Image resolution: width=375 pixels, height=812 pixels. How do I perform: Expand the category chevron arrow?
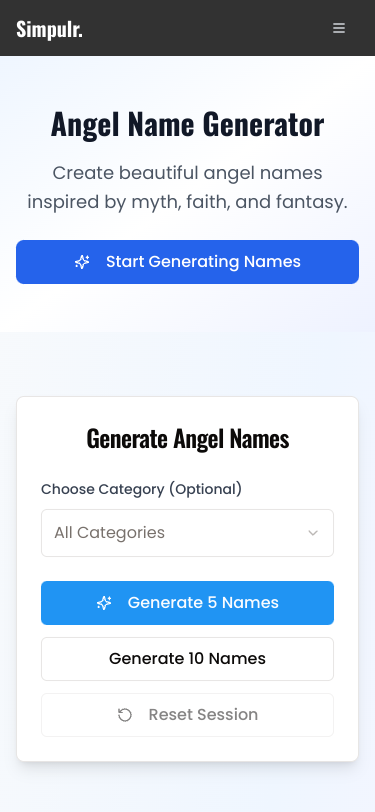[313, 533]
